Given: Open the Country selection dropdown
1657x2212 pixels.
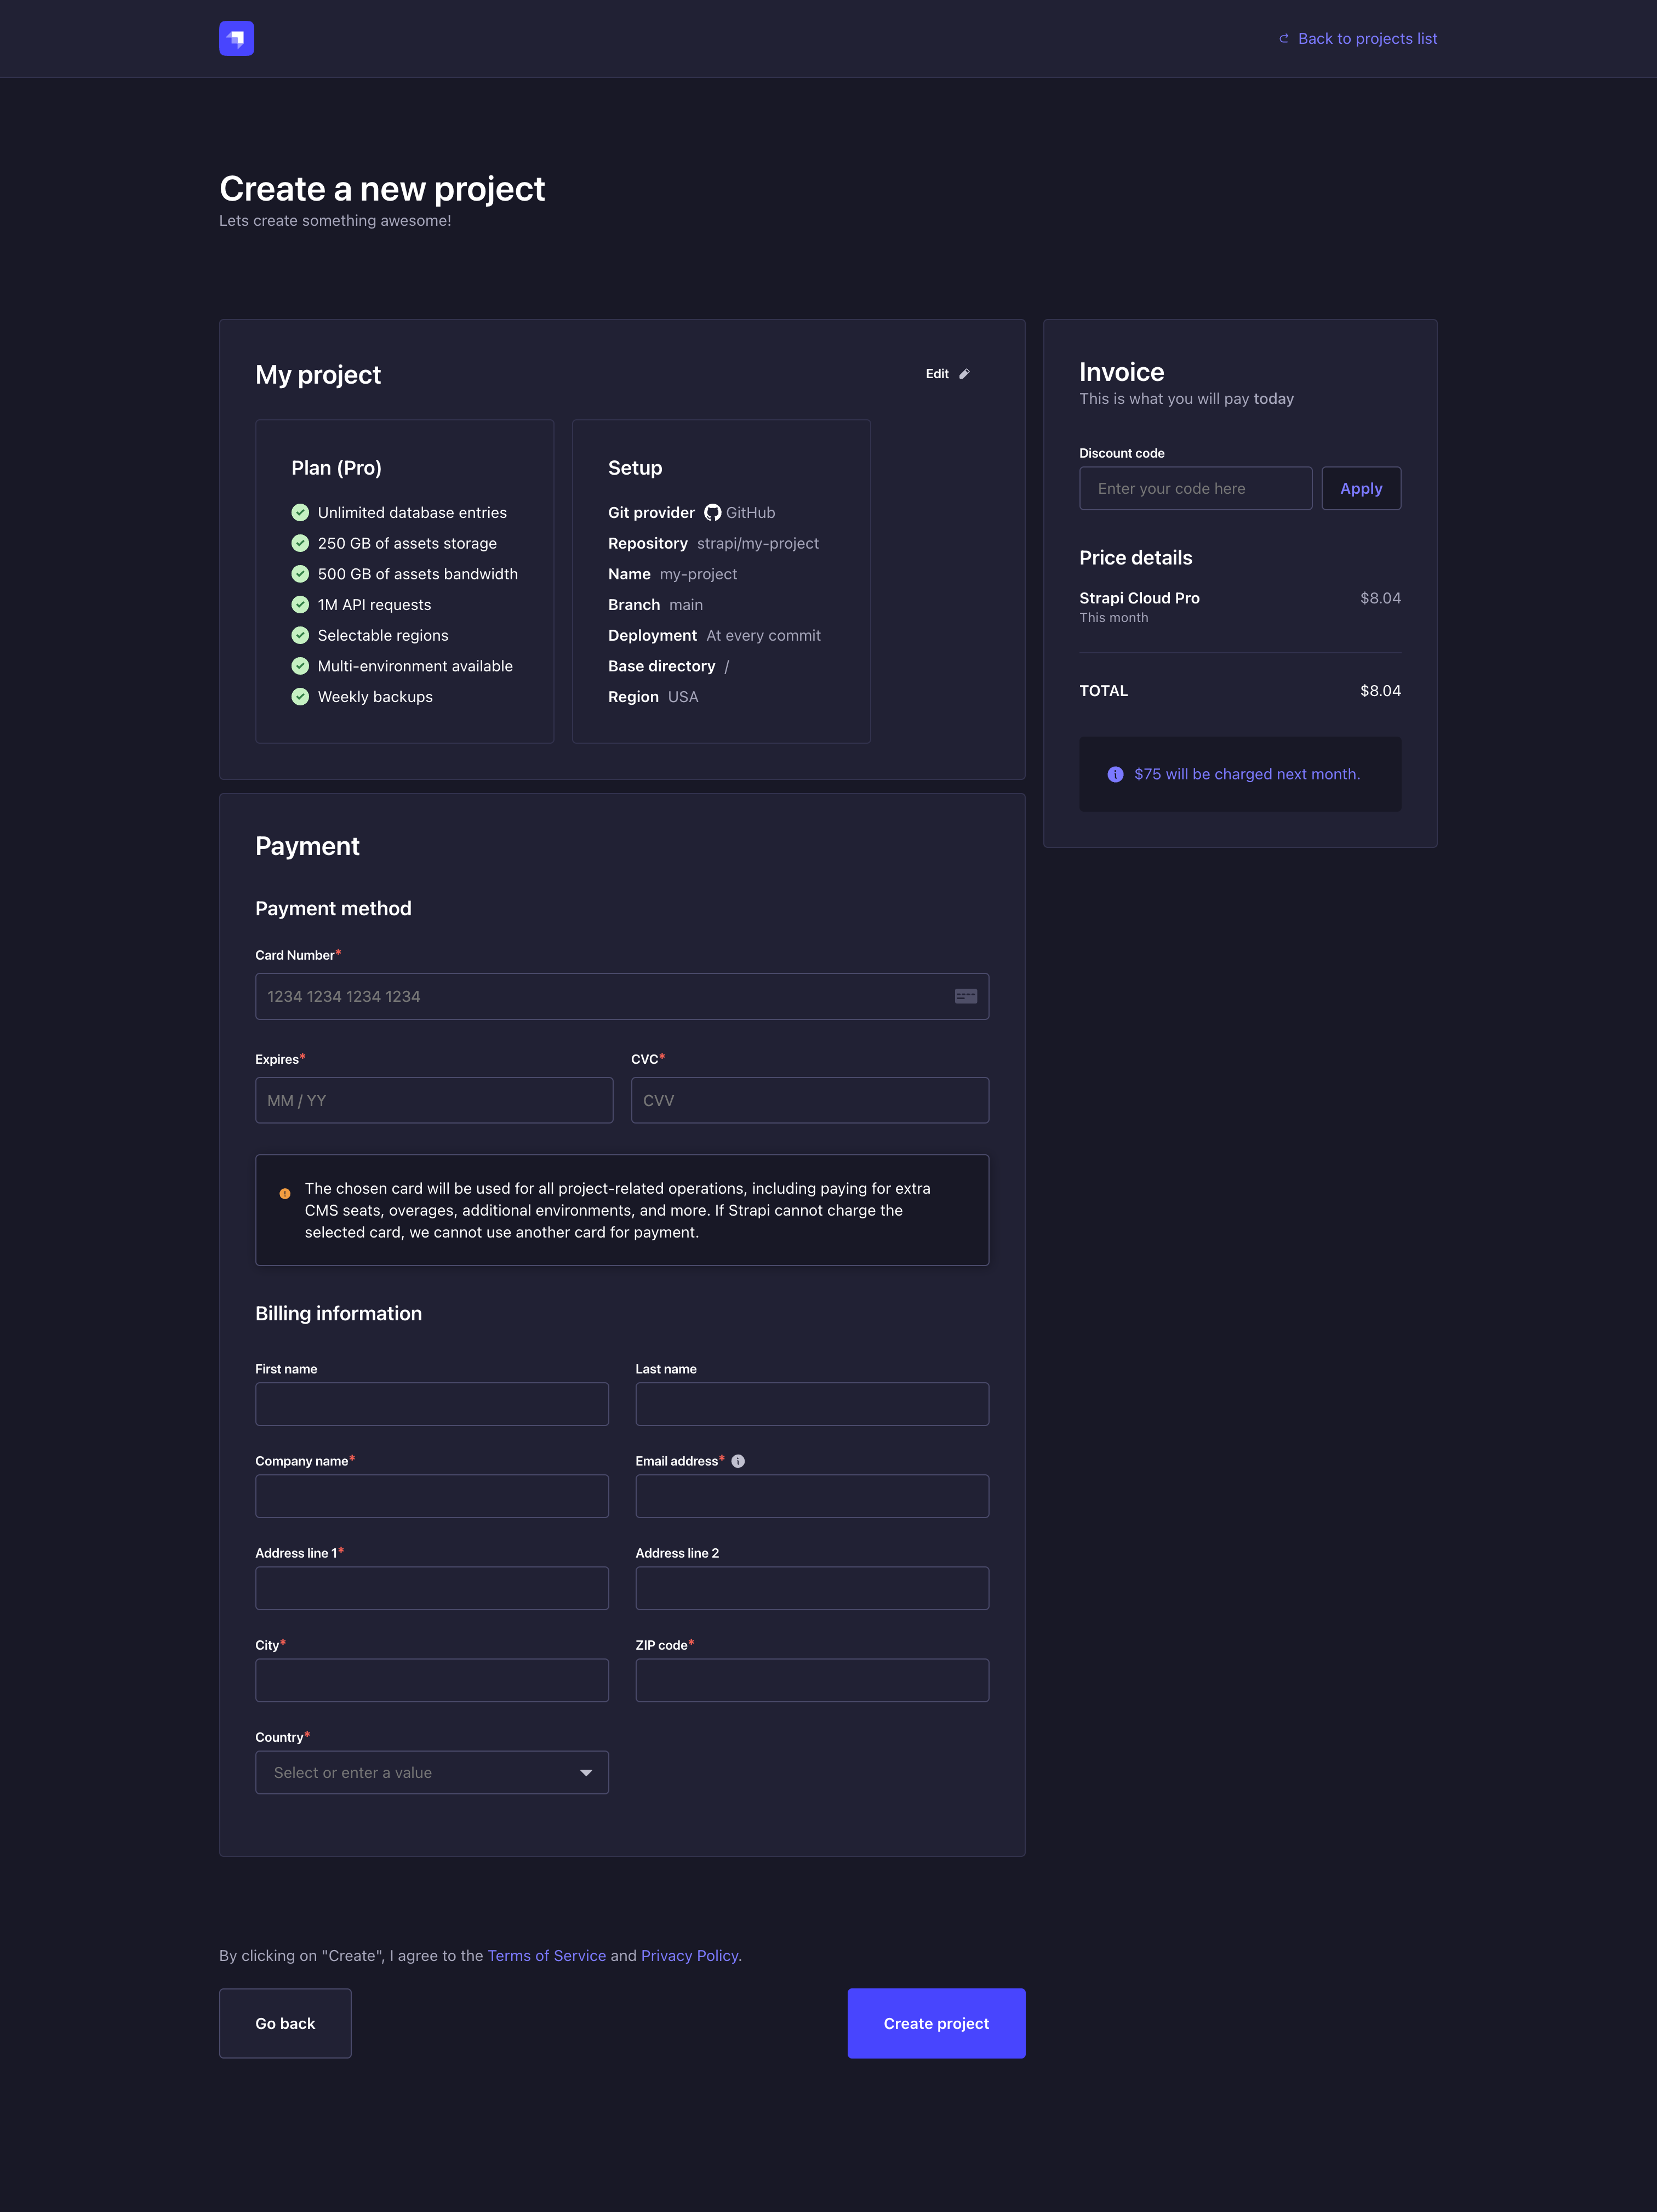Looking at the screenshot, I should (432, 1772).
